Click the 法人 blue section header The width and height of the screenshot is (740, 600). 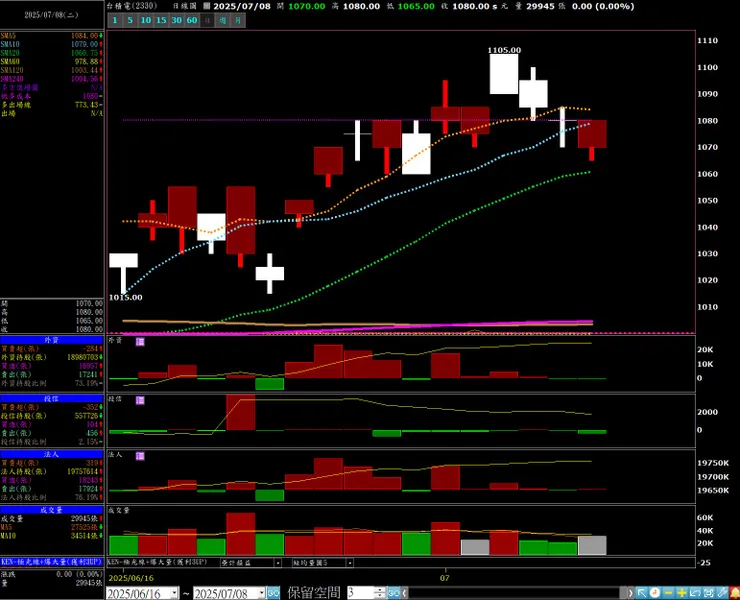point(51,454)
